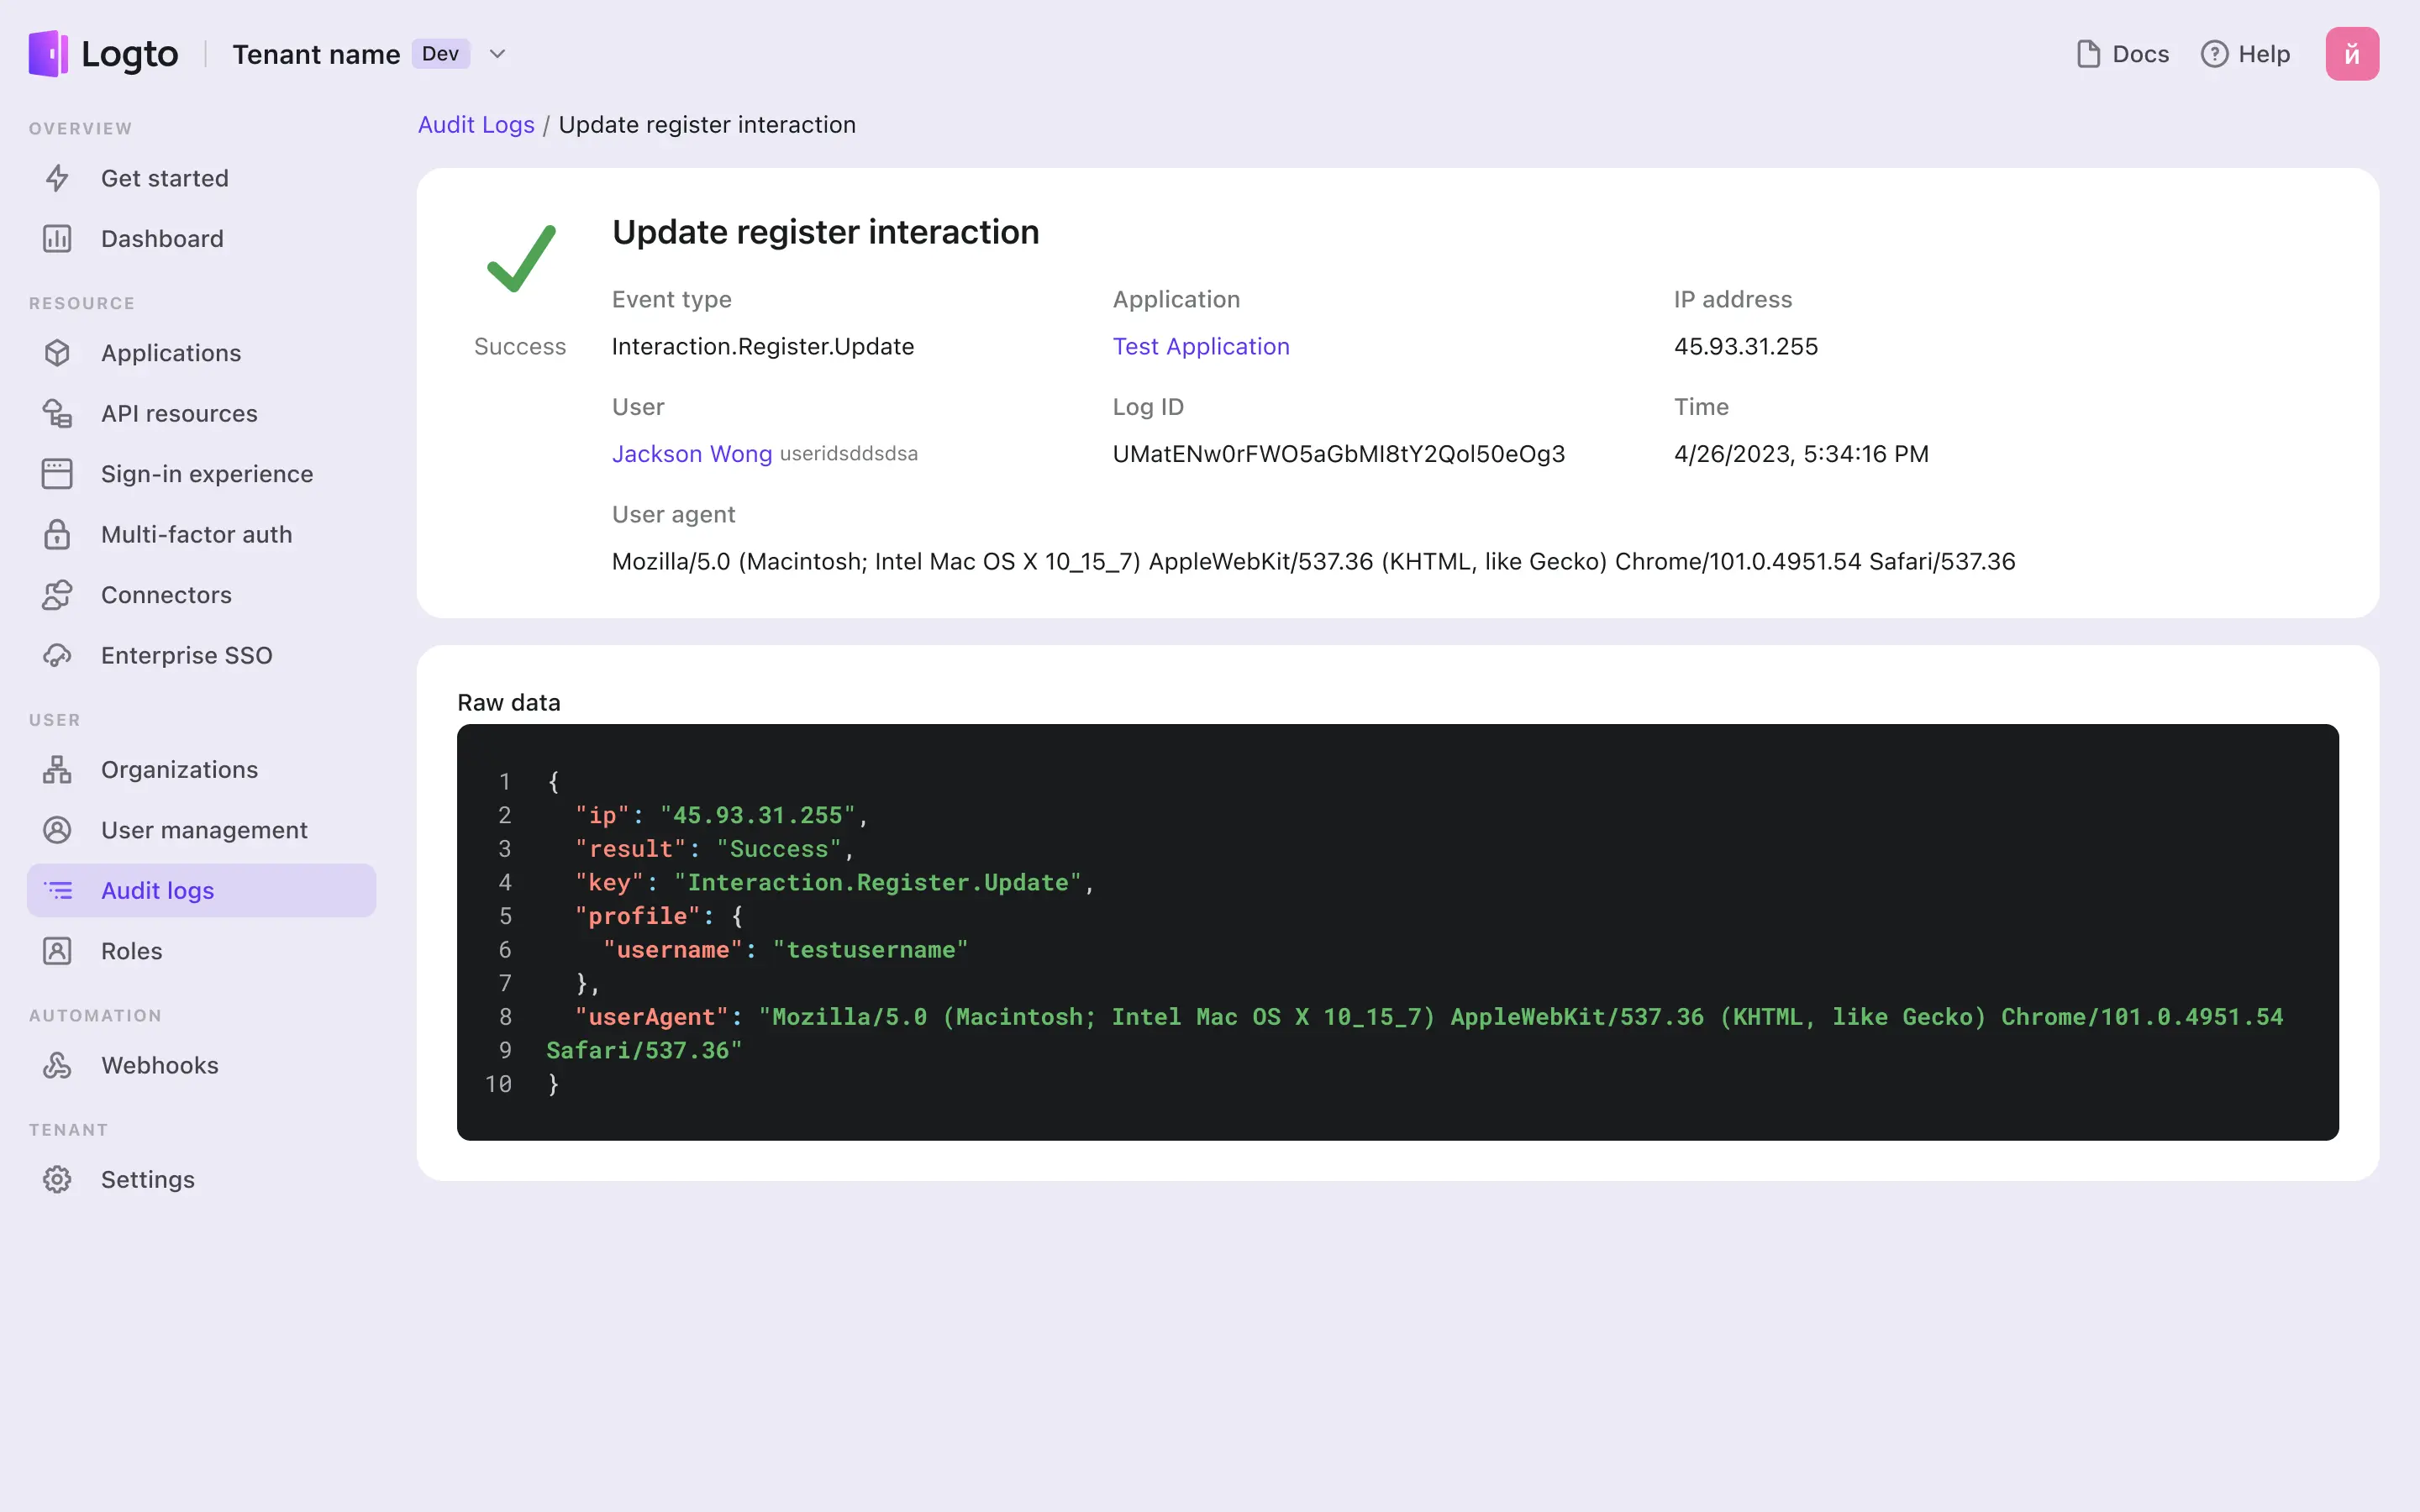Screen dimensions: 2420x1512
Task: Click the Audit logs sidebar icon
Action: click(x=59, y=890)
